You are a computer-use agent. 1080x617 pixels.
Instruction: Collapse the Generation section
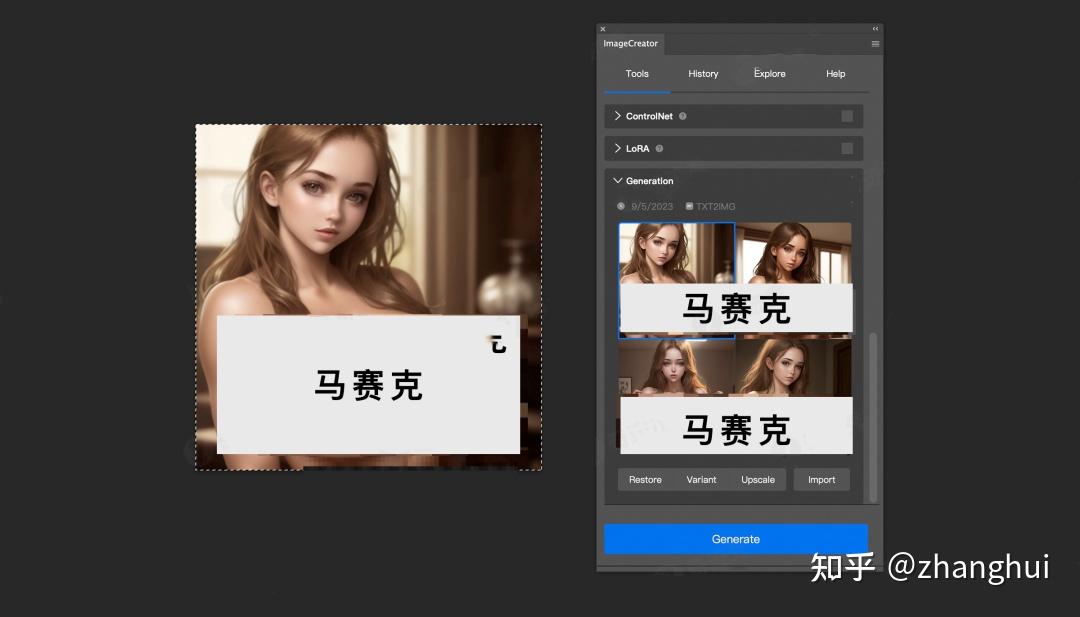[x=617, y=181]
